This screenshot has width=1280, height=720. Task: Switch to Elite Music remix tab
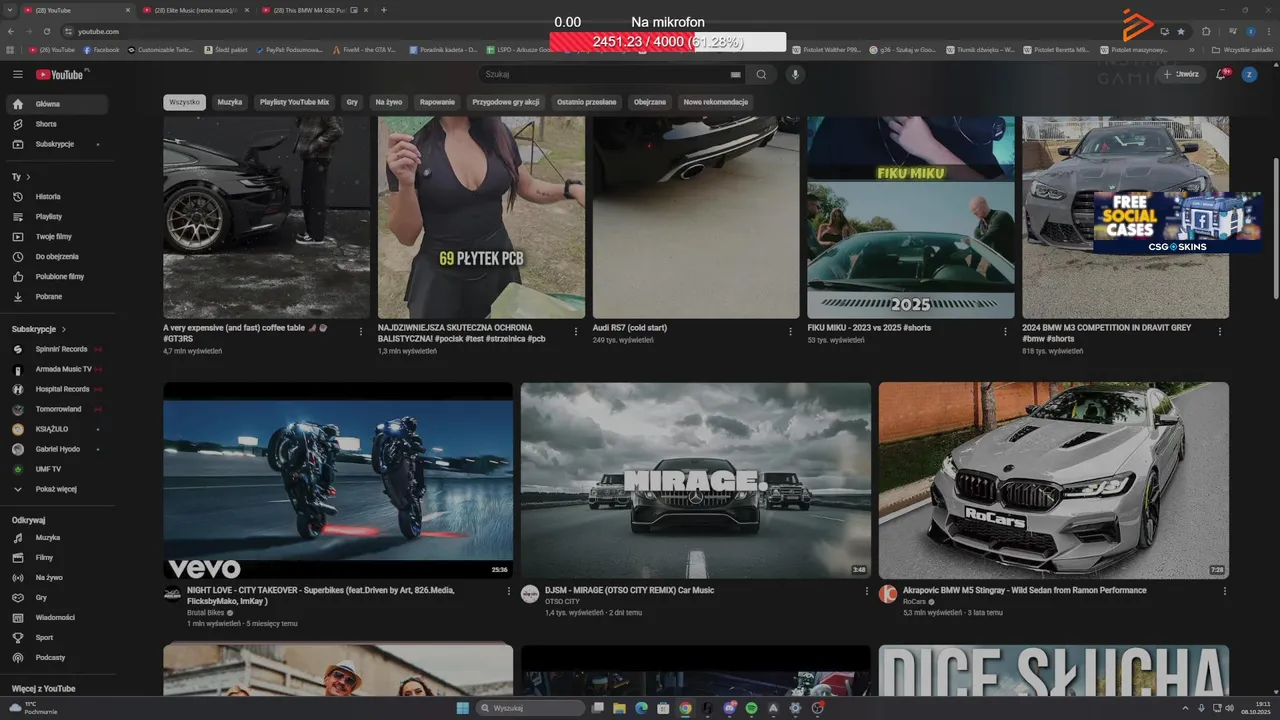(196, 10)
